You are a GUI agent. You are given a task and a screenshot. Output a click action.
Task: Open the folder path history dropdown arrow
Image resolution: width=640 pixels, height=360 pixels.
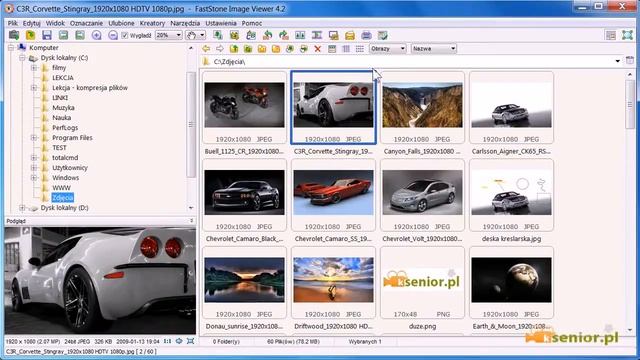click(618, 61)
